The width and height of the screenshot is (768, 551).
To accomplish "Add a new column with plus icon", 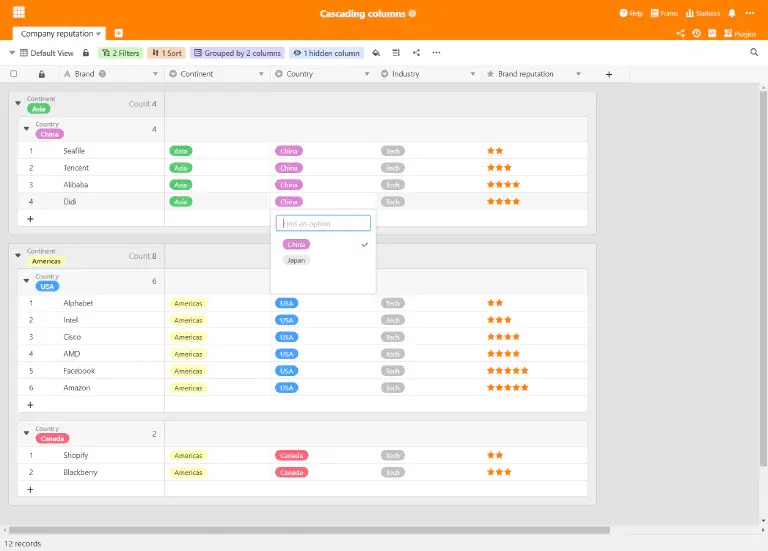I will [609, 74].
